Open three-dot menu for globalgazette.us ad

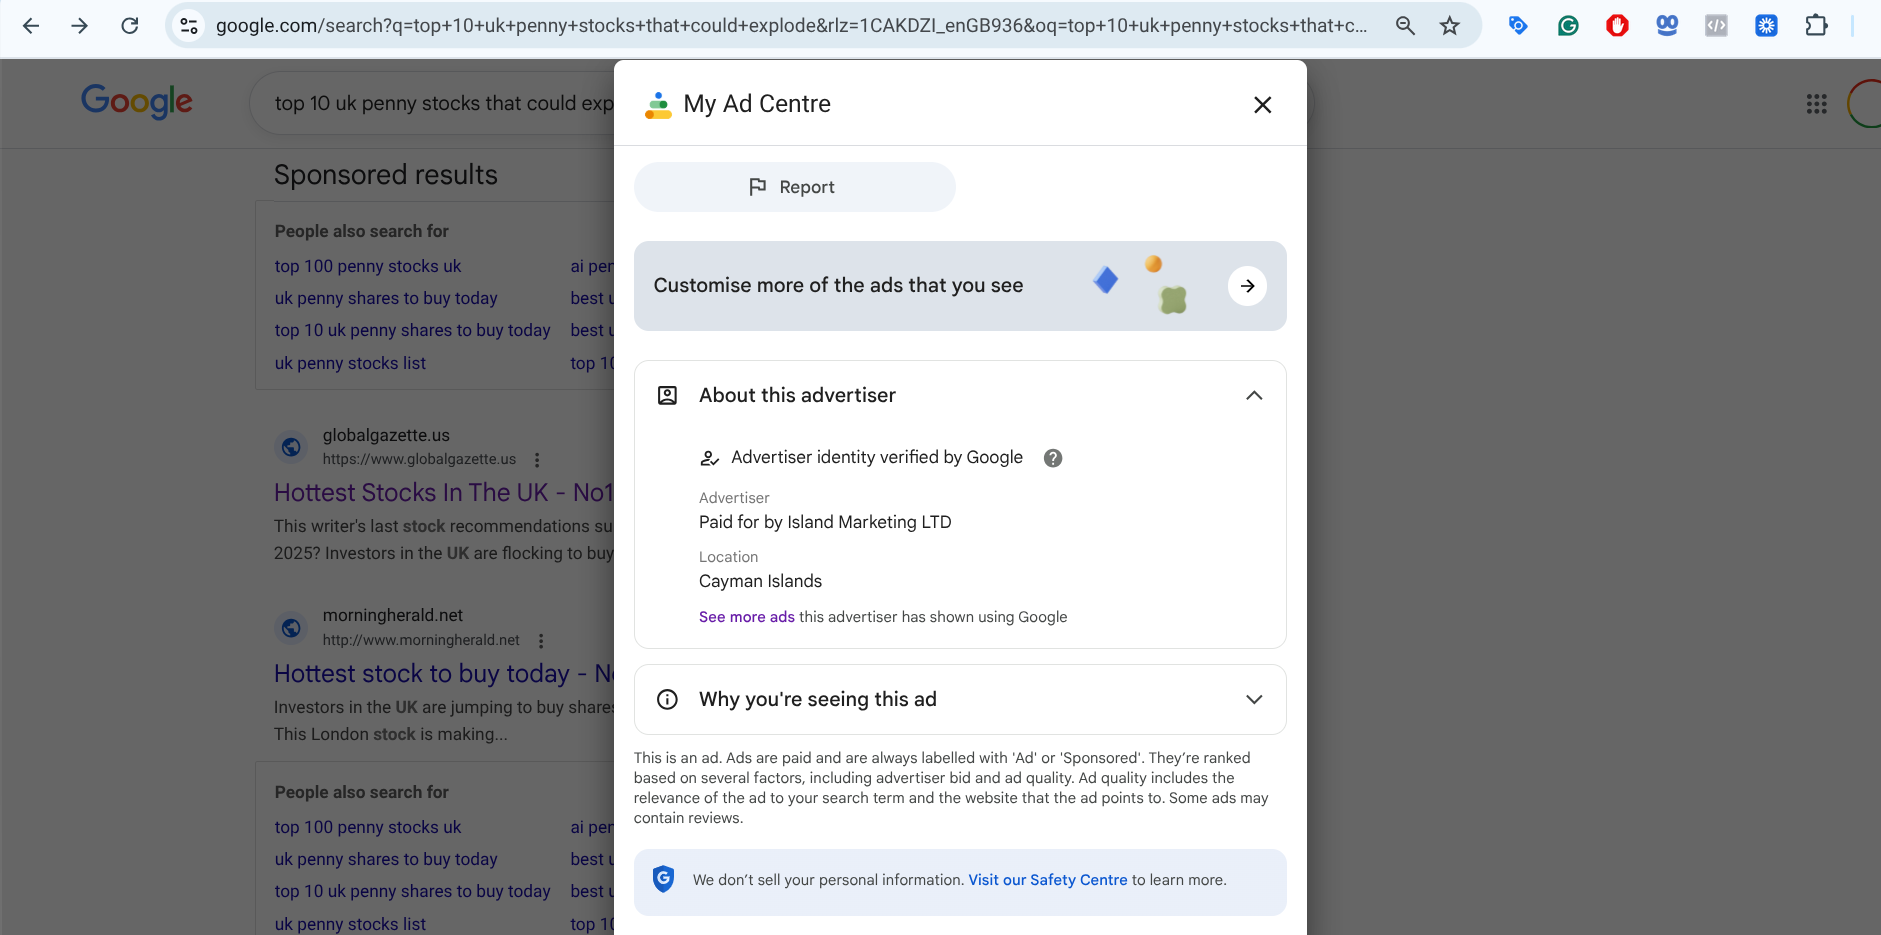coord(537,460)
